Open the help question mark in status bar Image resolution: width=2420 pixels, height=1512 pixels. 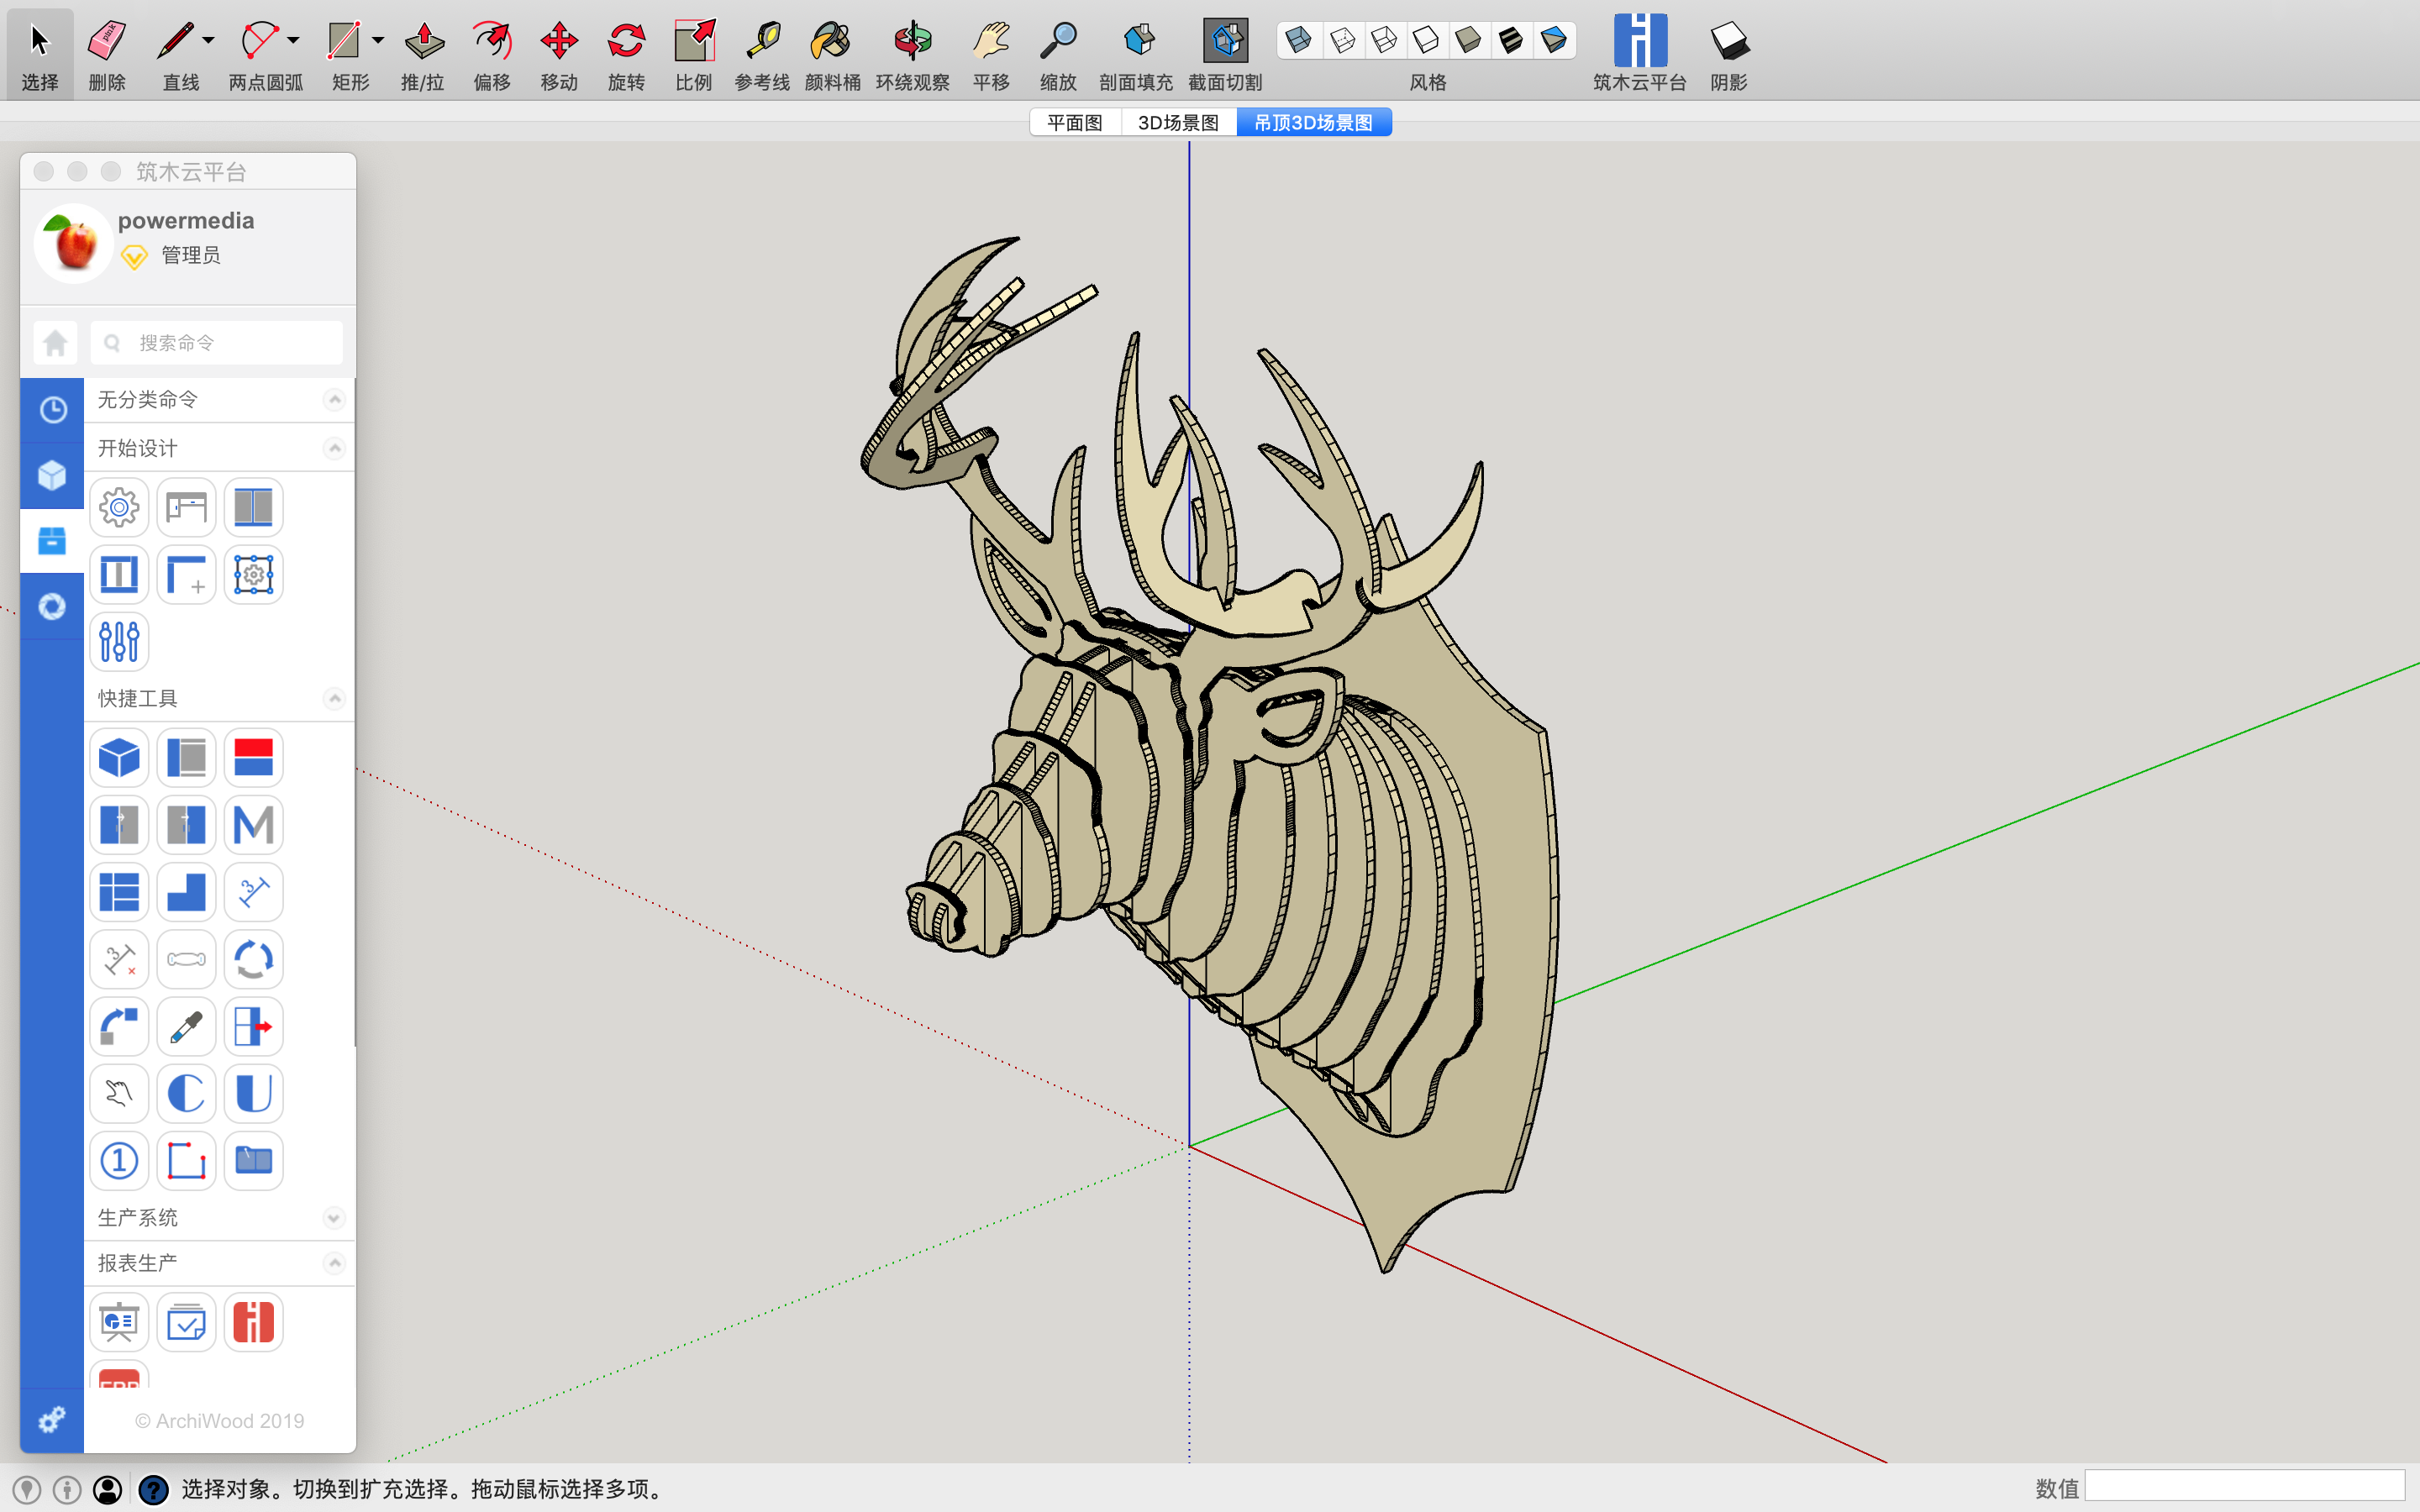[x=152, y=1490]
